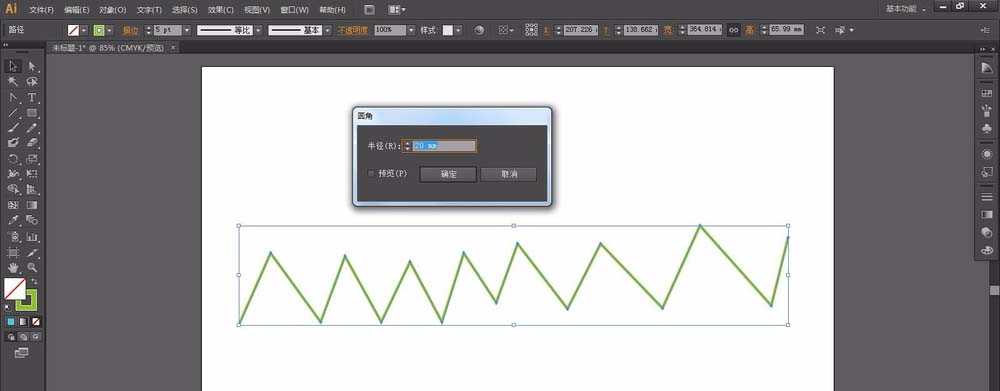Open the Arrange Documents dropdown
Image resolution: width=1000 pixels, height=391 pixels.
click(397, 10)
